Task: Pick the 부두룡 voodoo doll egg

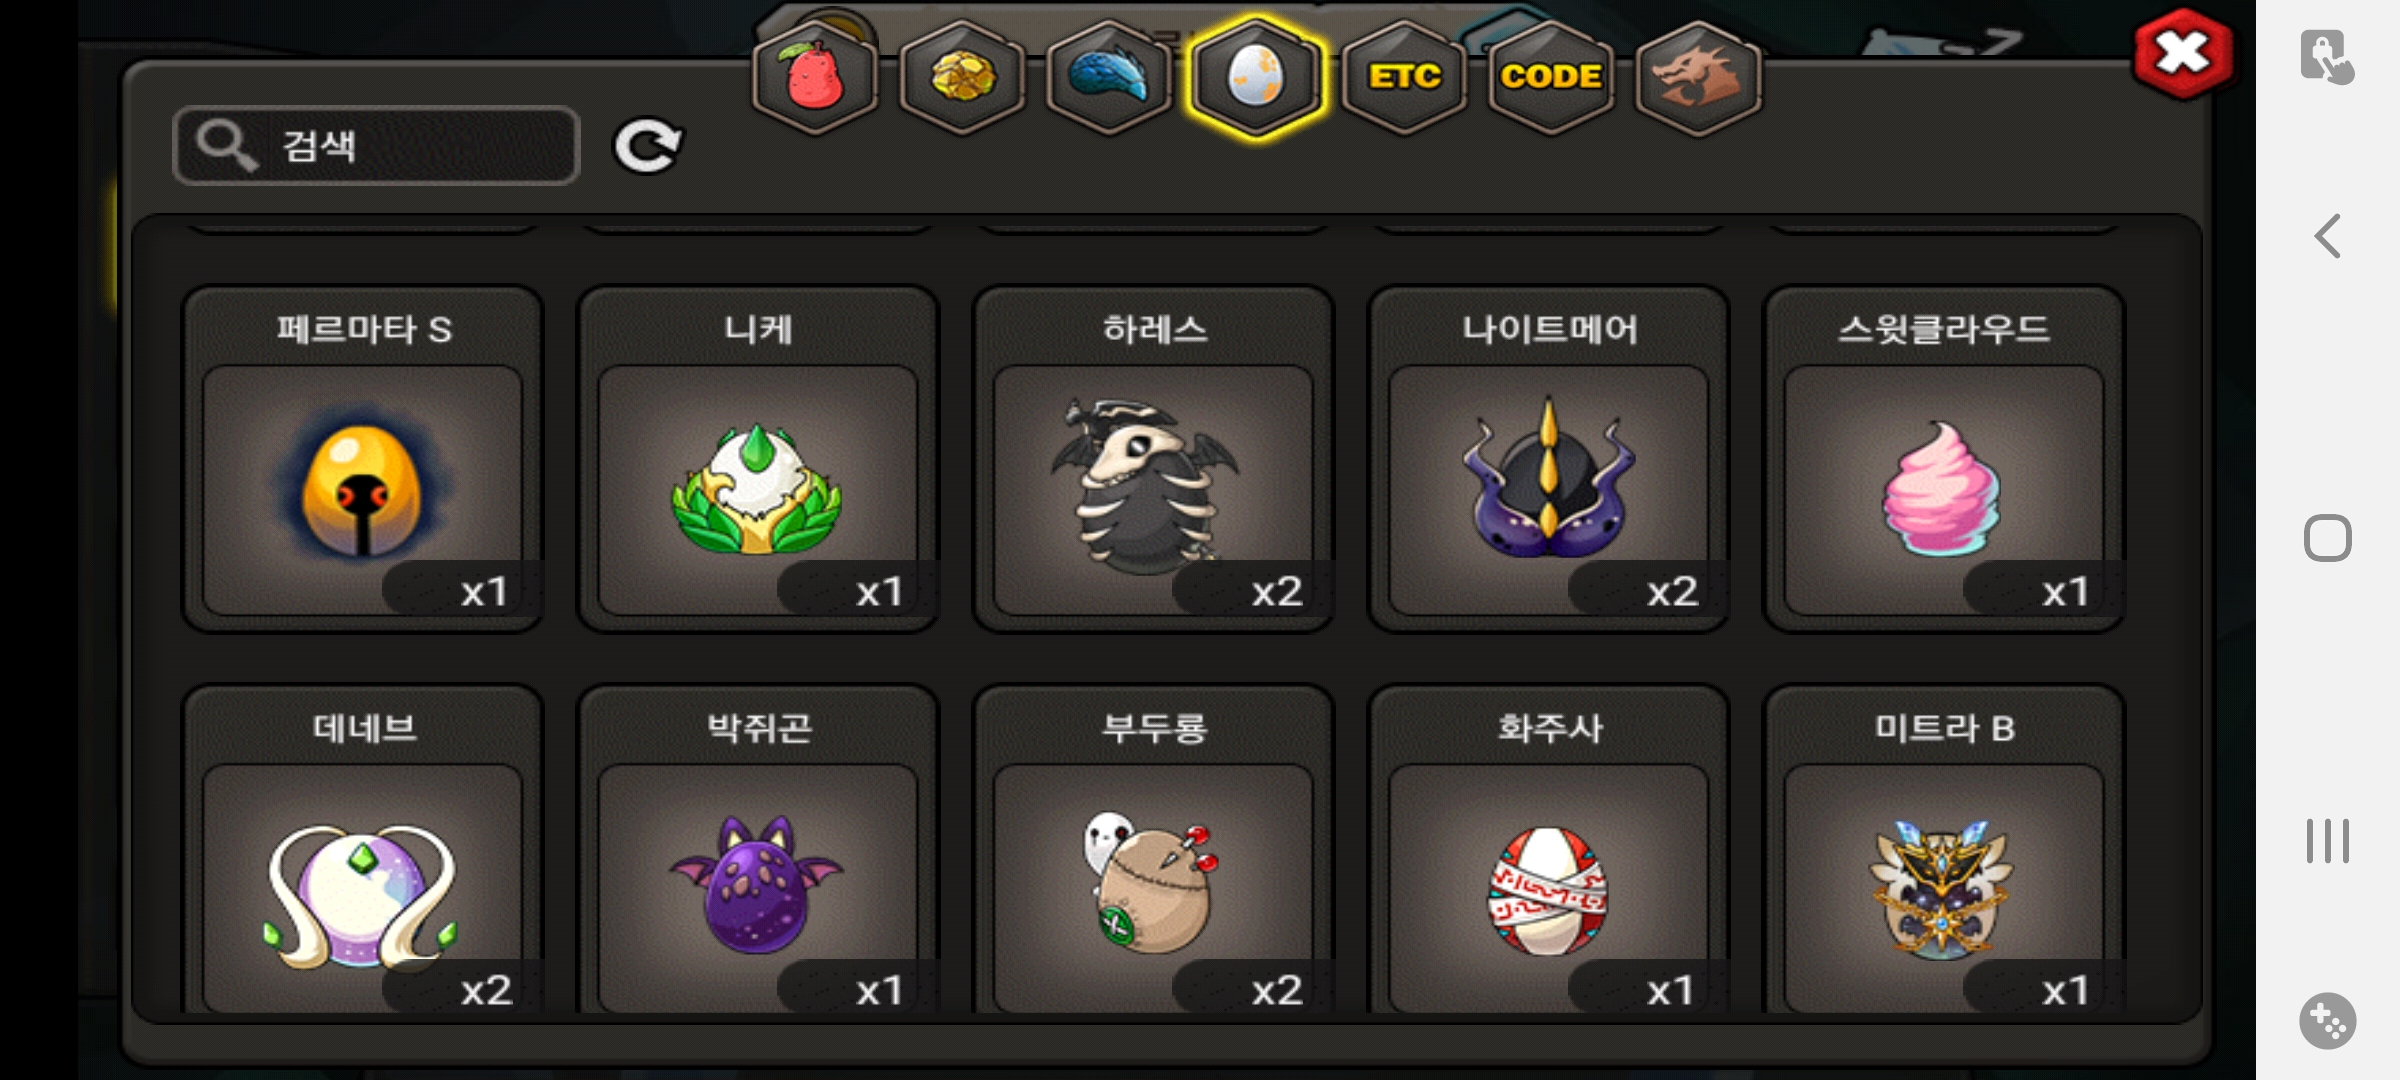Action: 1153,850
